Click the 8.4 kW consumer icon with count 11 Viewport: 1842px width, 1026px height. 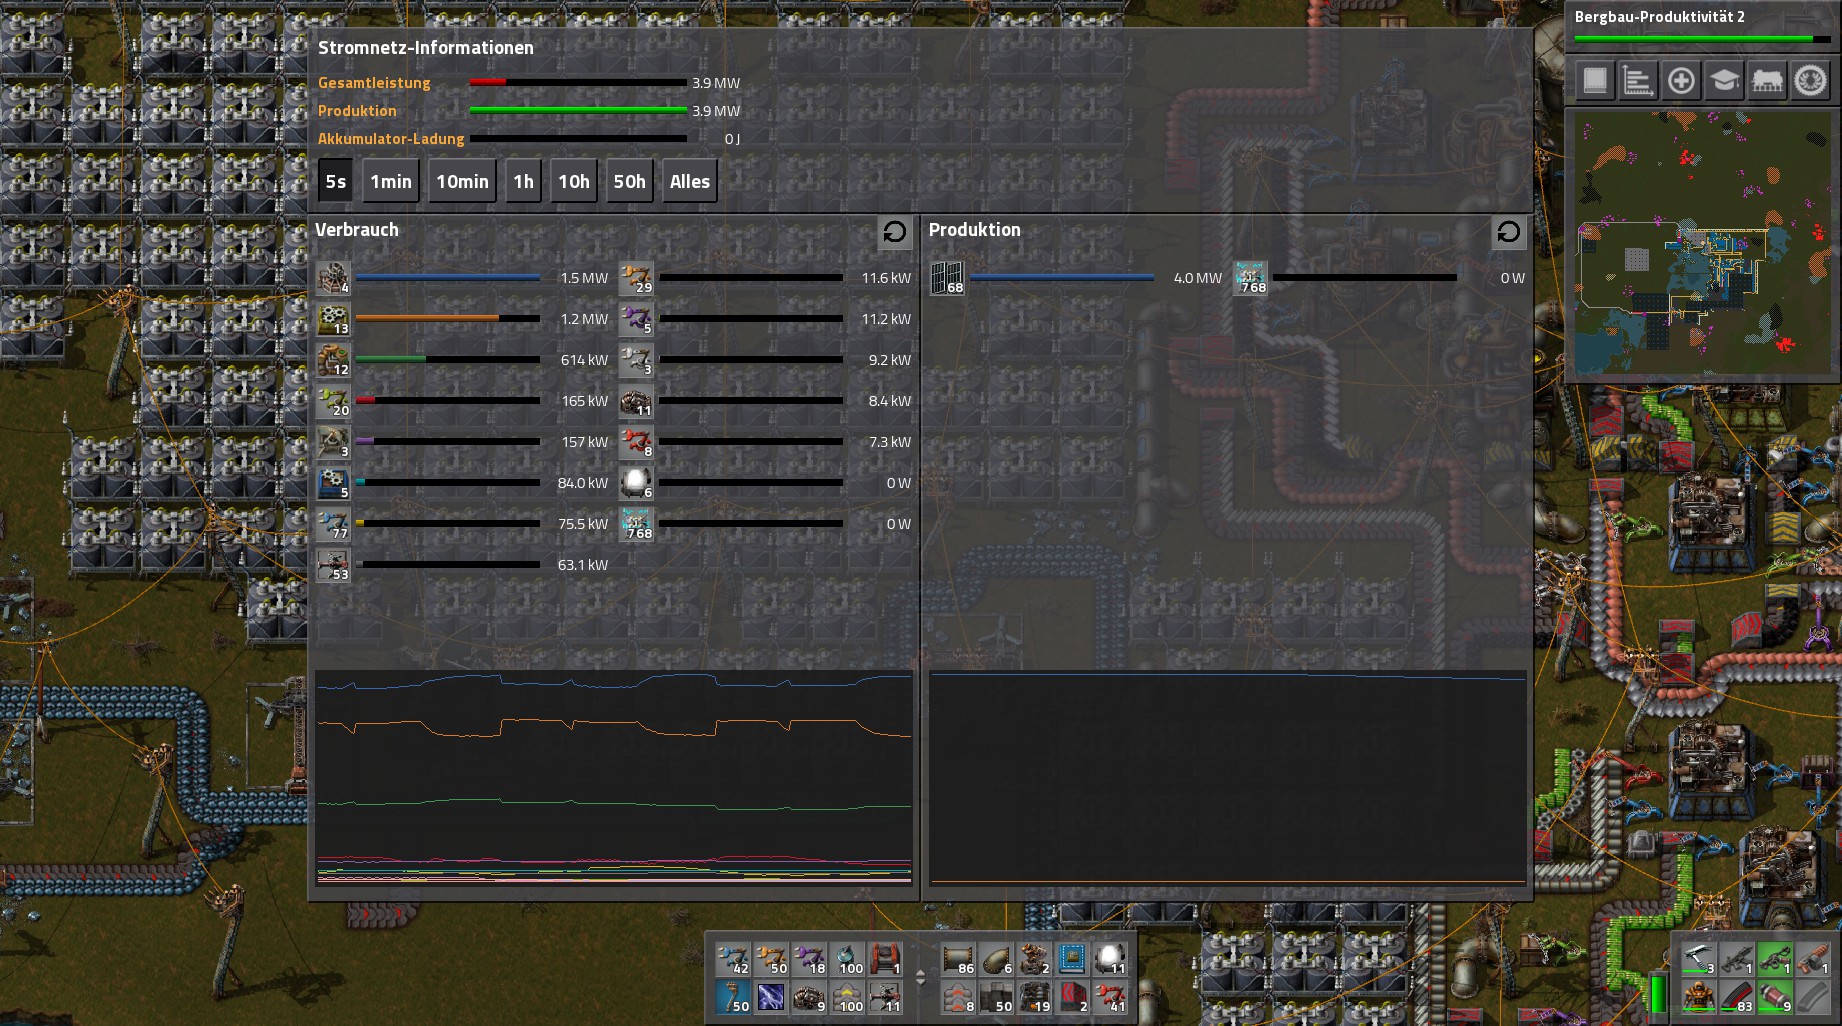(636, 401)
